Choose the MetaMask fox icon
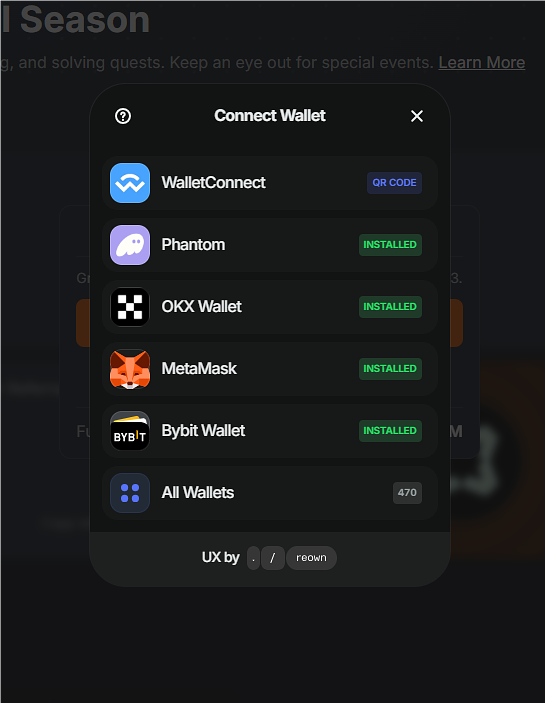 (x=130, y=369)
